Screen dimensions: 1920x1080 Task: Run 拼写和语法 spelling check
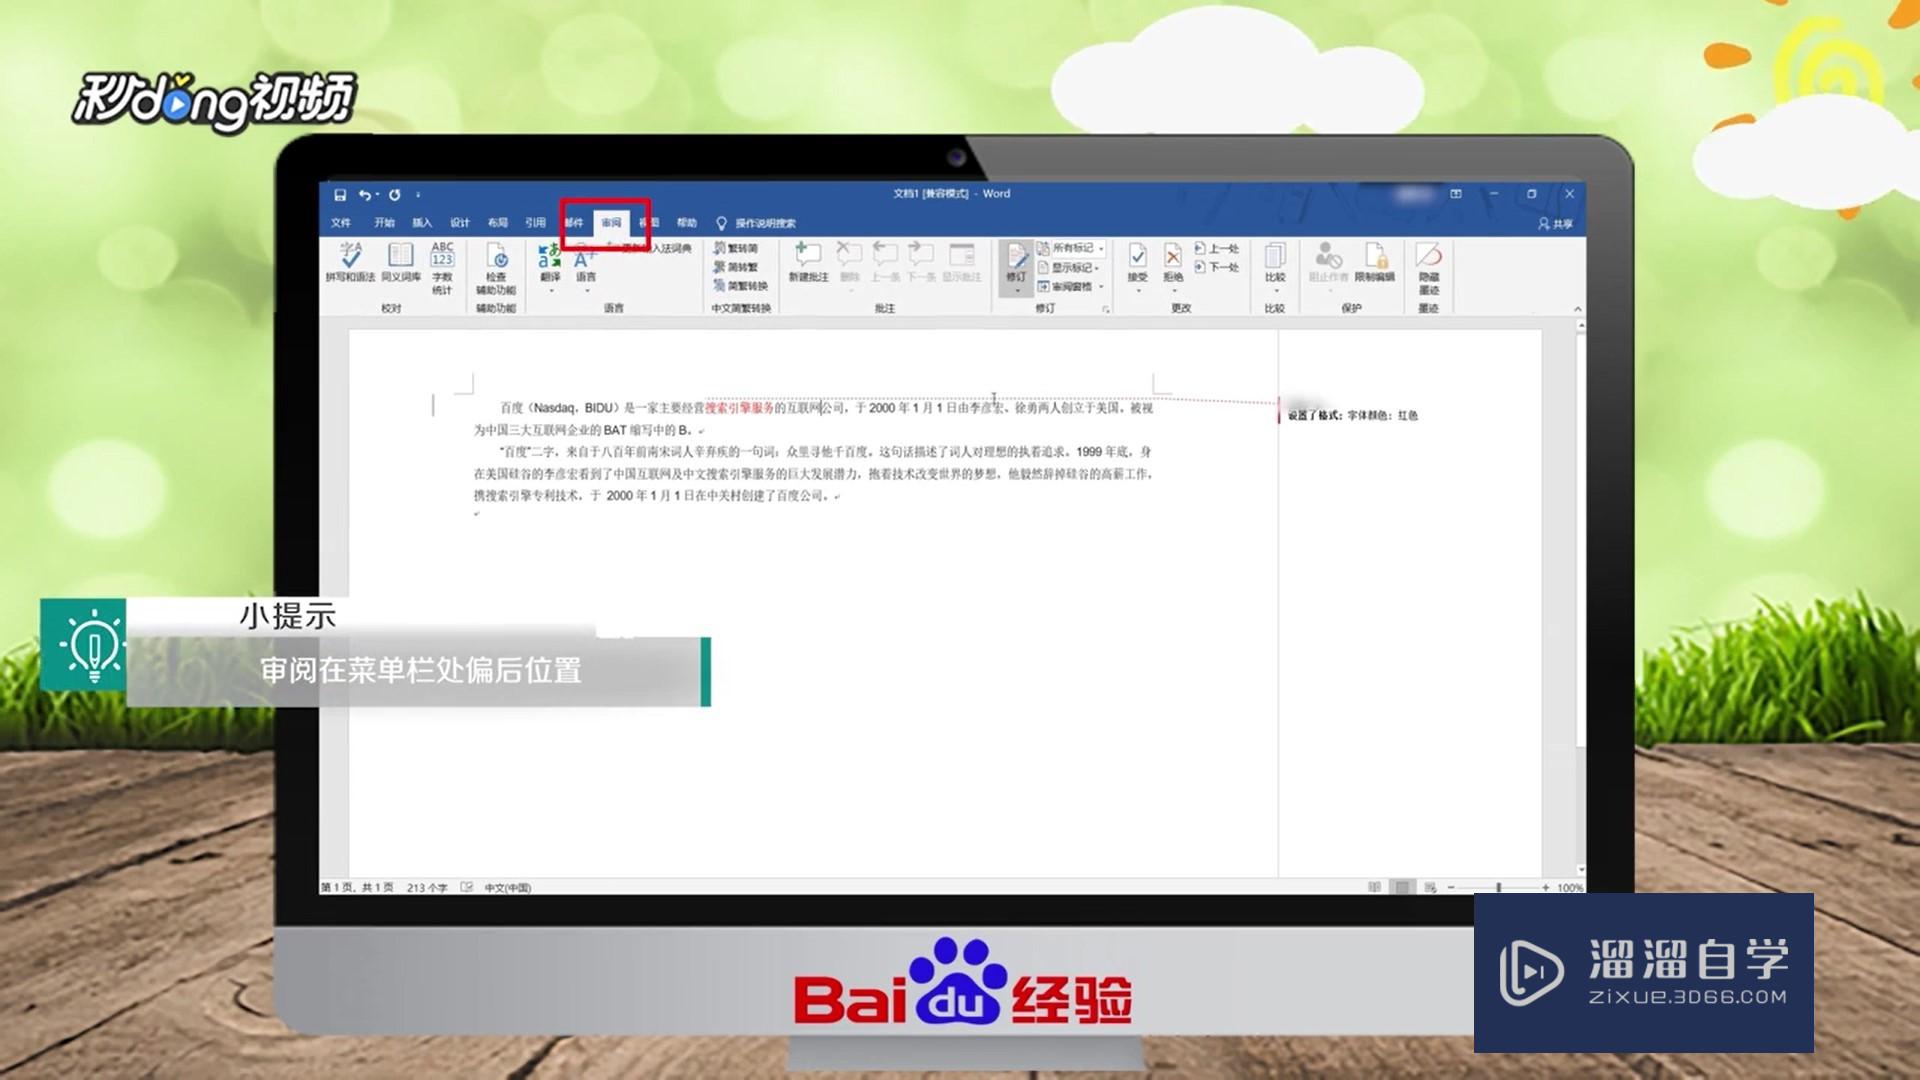pos(352,267)
